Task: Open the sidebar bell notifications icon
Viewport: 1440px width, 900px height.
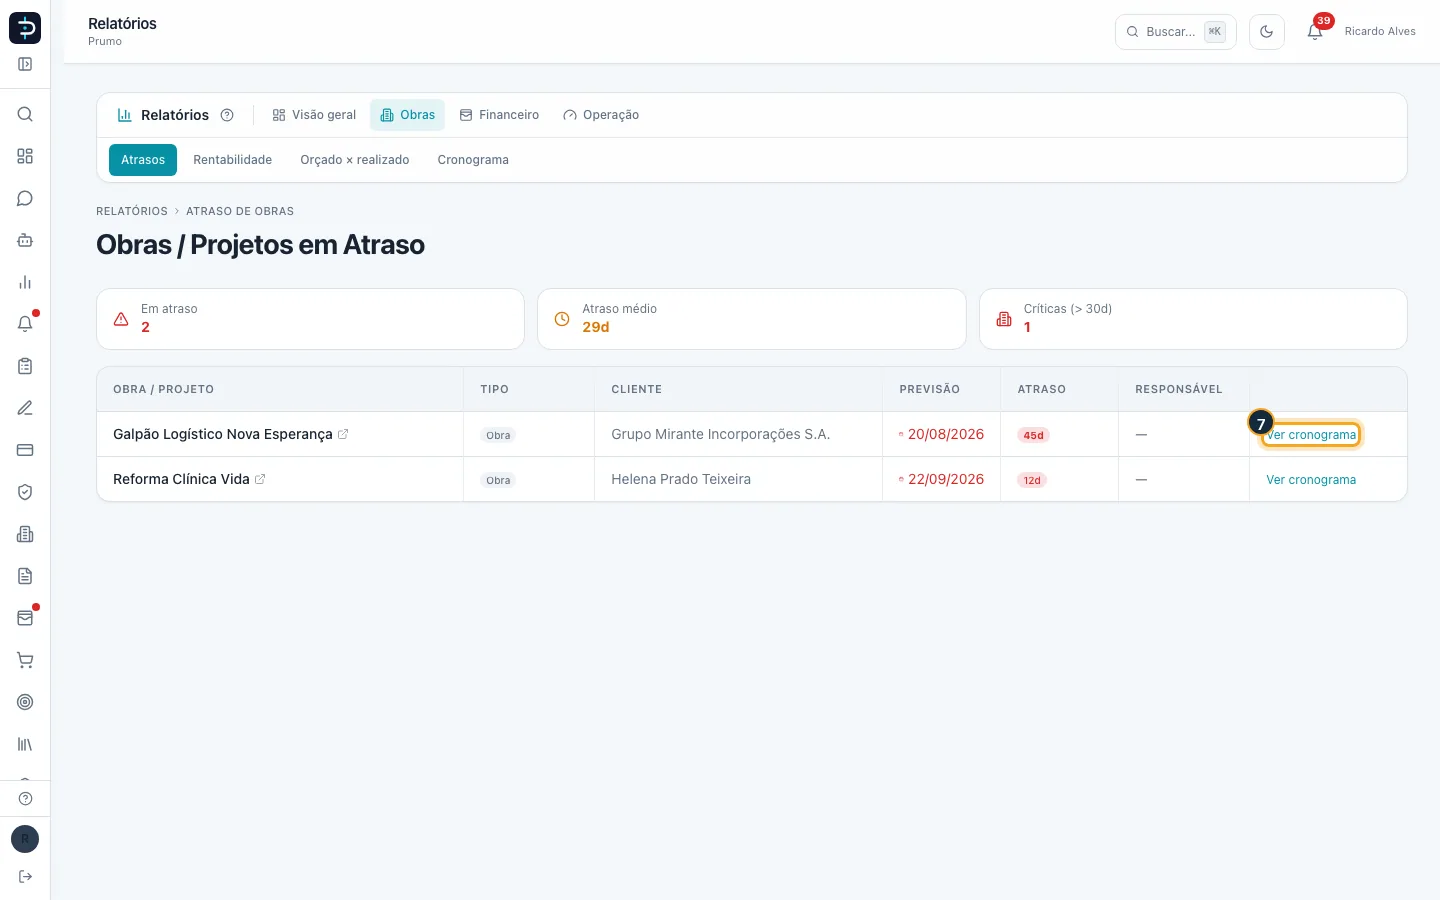Action: click(25, 324)
